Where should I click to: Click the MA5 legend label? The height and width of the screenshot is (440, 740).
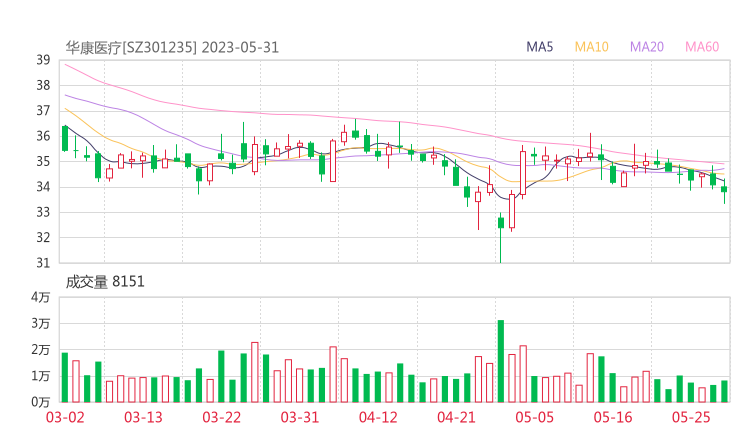[539, 47]
